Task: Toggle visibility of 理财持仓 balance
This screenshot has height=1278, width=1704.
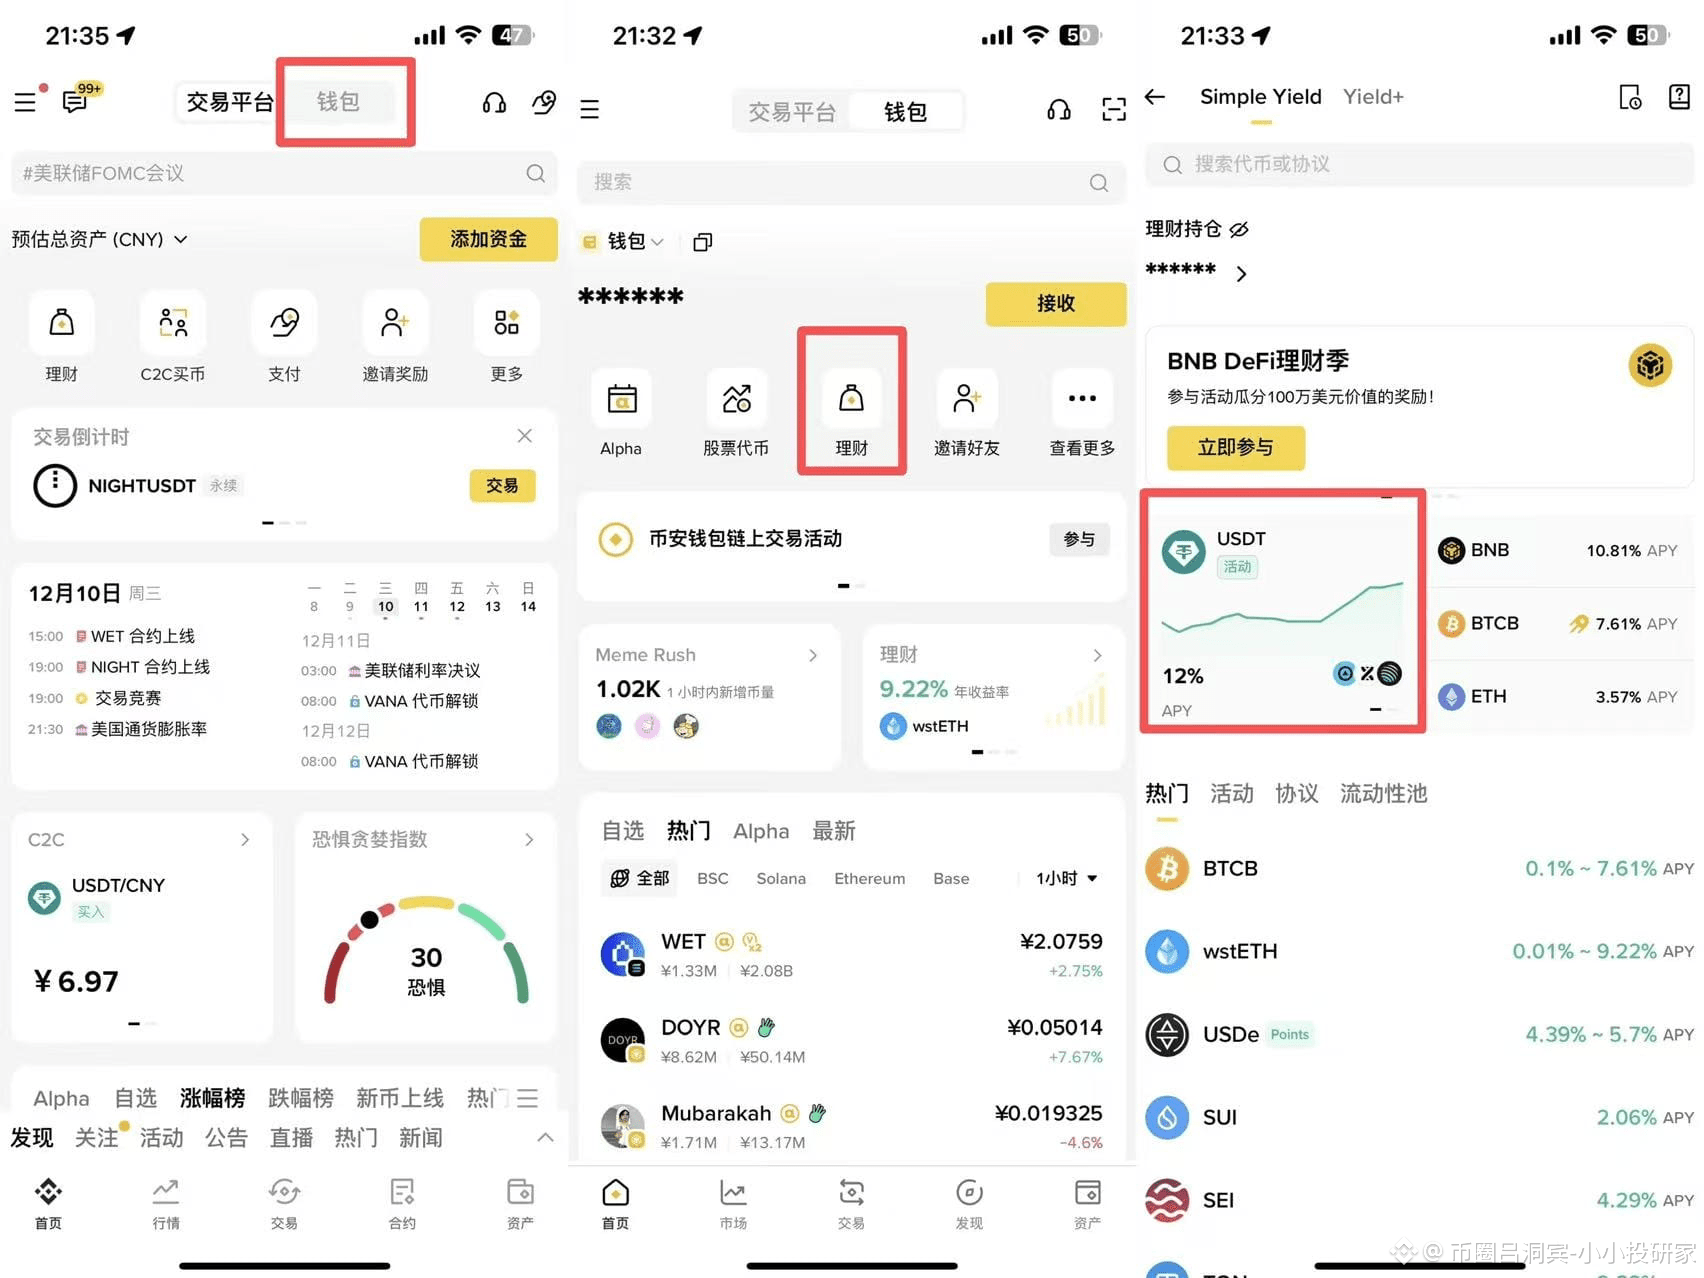Action: point(1239,229)
